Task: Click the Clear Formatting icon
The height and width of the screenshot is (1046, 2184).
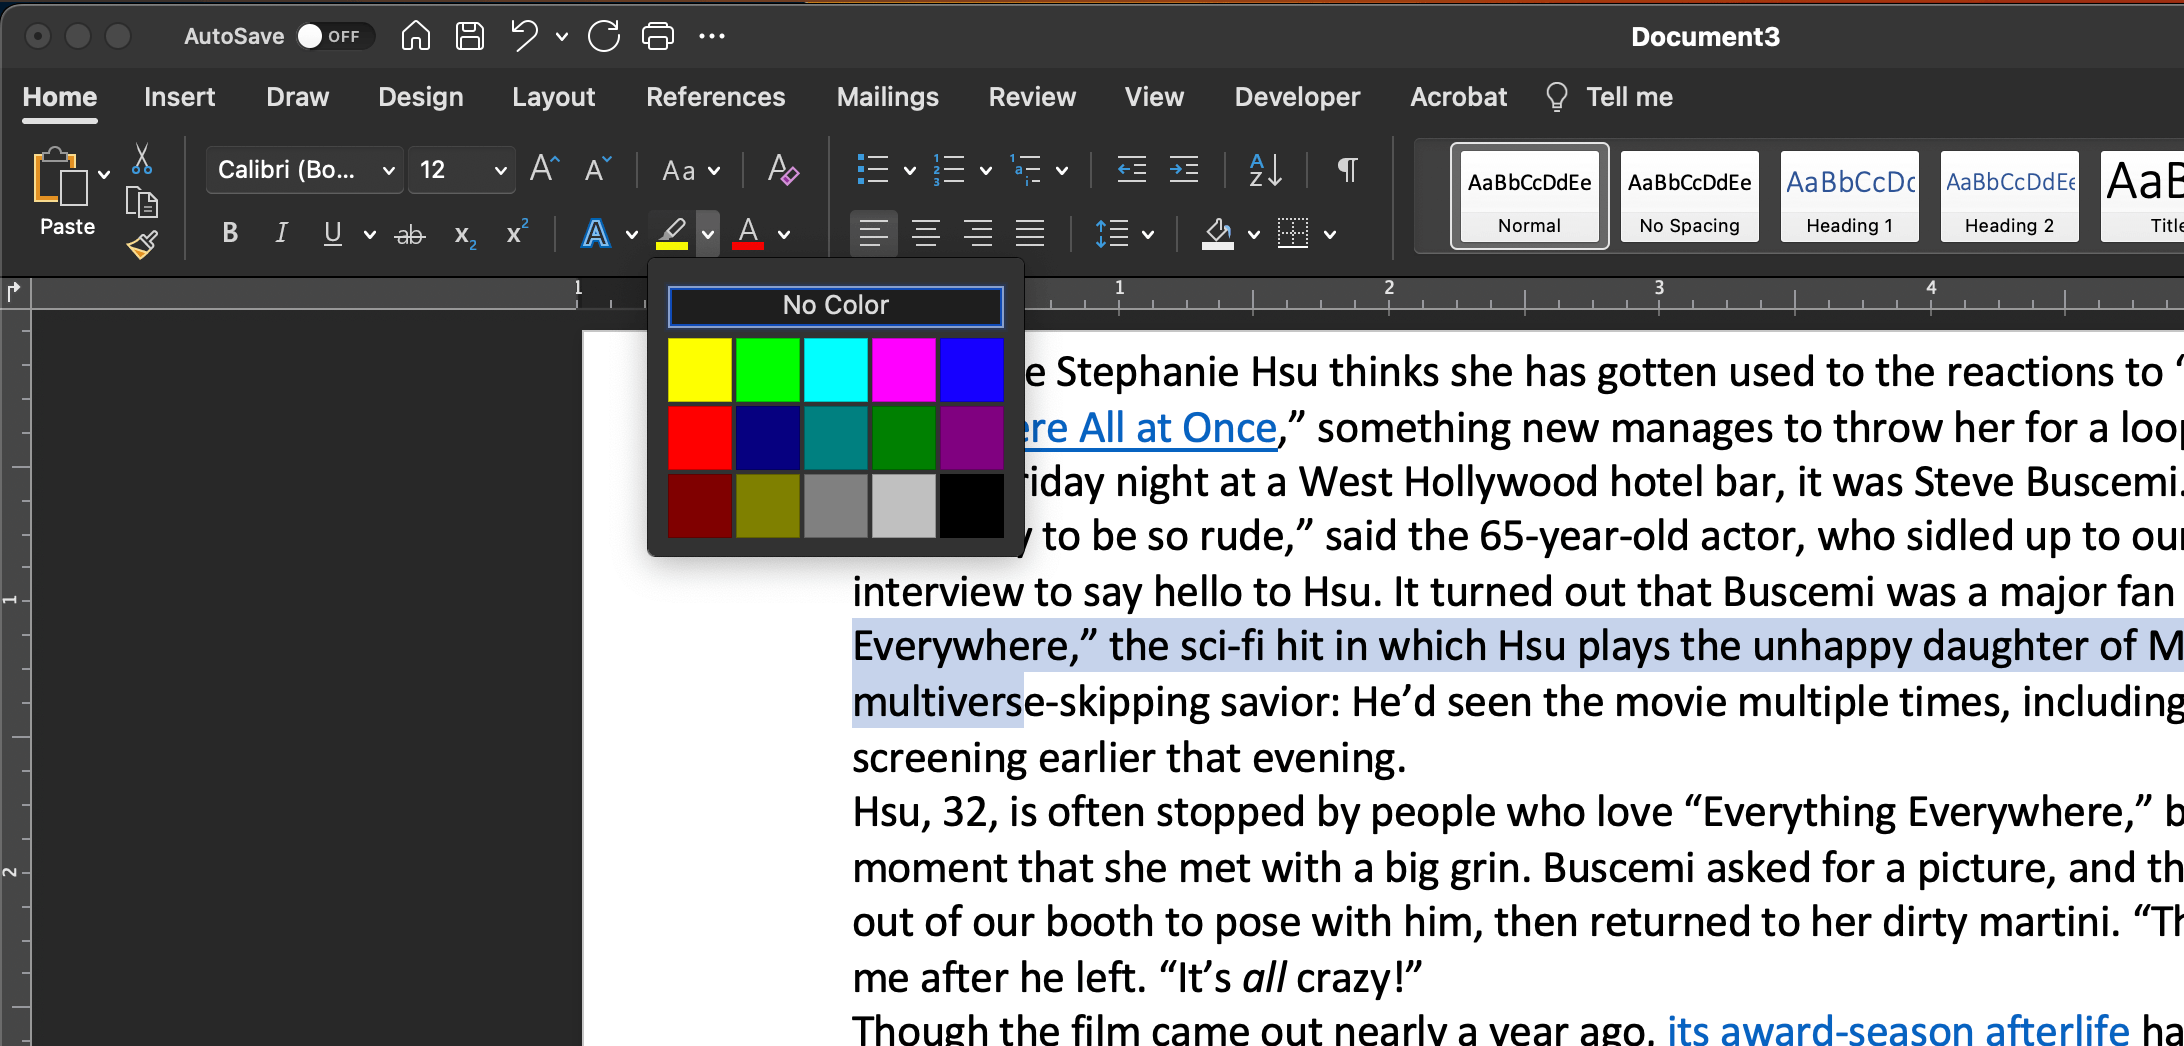Action: coord(782,170)
